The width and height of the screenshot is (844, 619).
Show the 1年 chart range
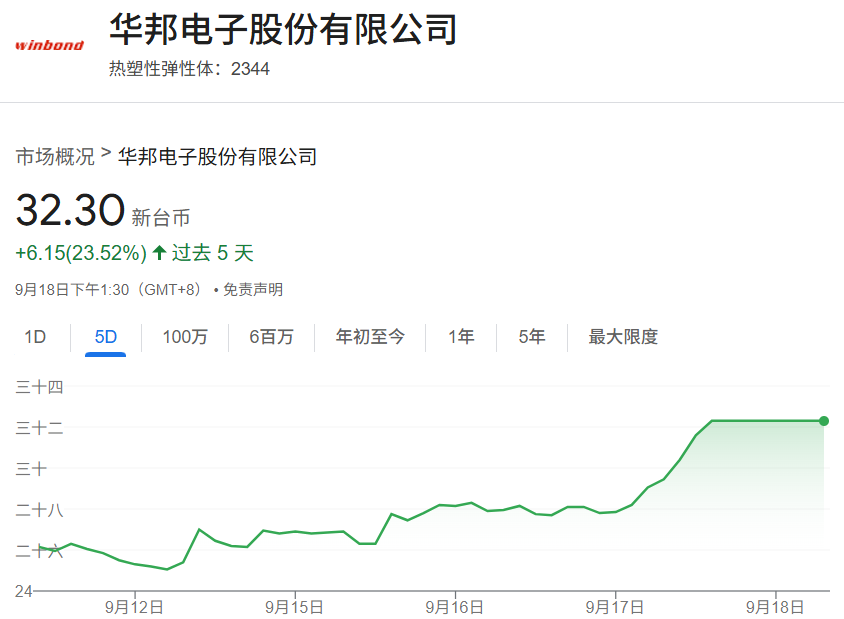tap(461, 337)
